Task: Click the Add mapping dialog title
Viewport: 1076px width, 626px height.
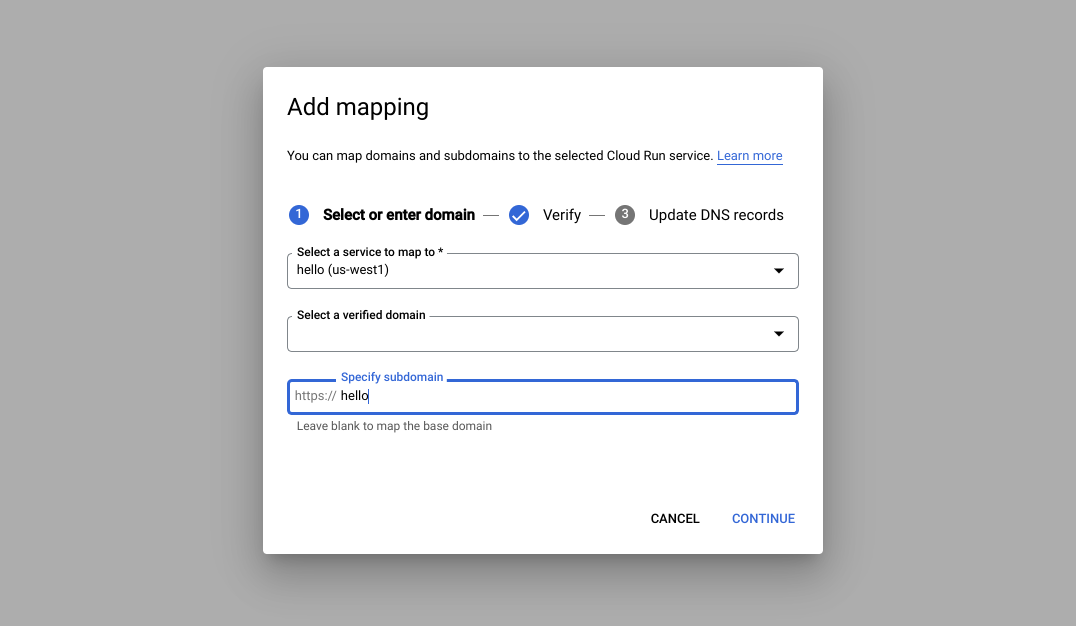Action: coord(358,106)
